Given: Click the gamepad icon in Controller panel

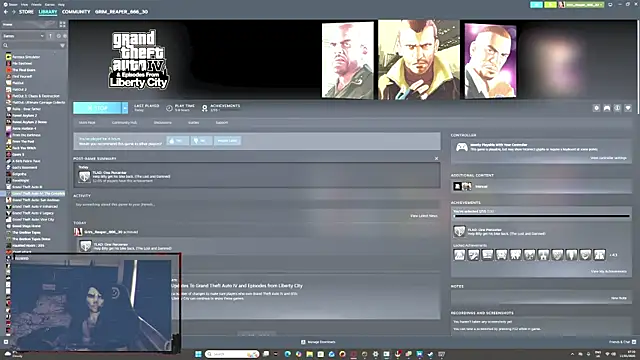Looking at the screenshot, I should (462, 147).
